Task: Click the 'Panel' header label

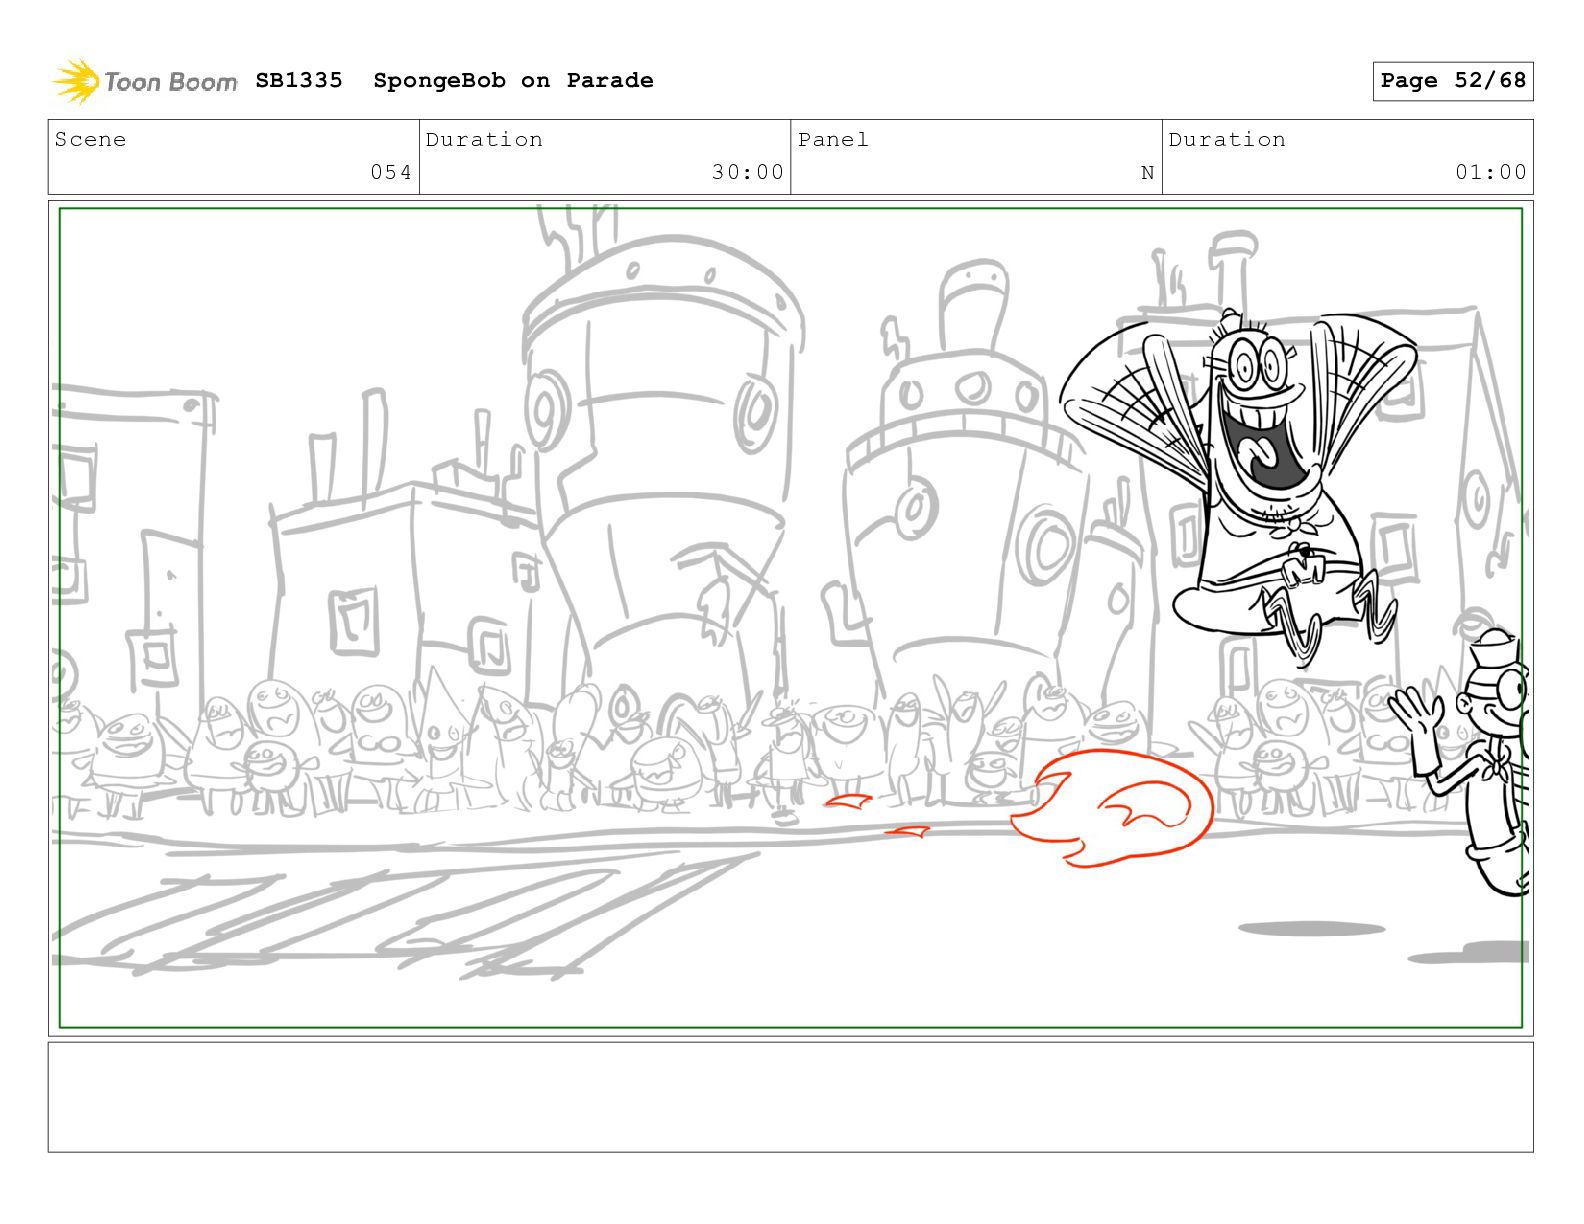Action: coord(833,139)
